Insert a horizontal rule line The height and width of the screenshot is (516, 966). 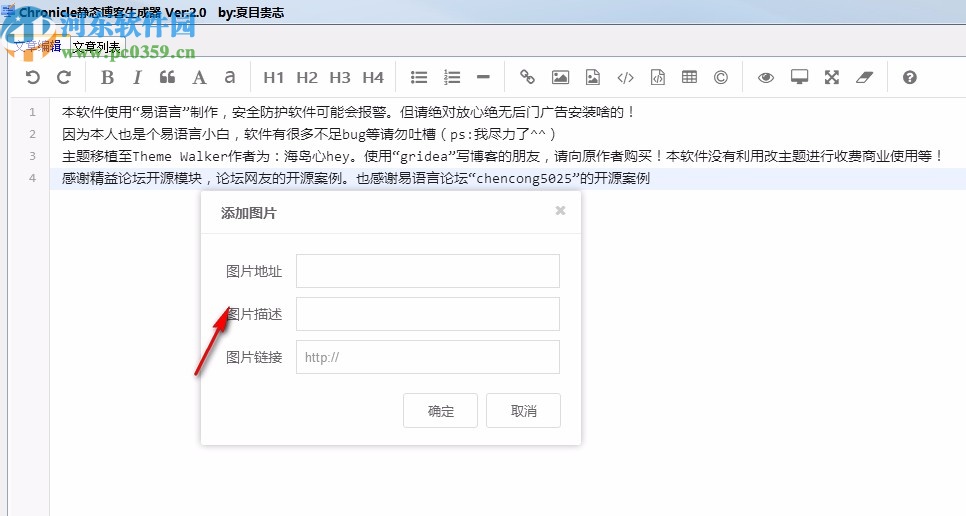tap(483, 77)
